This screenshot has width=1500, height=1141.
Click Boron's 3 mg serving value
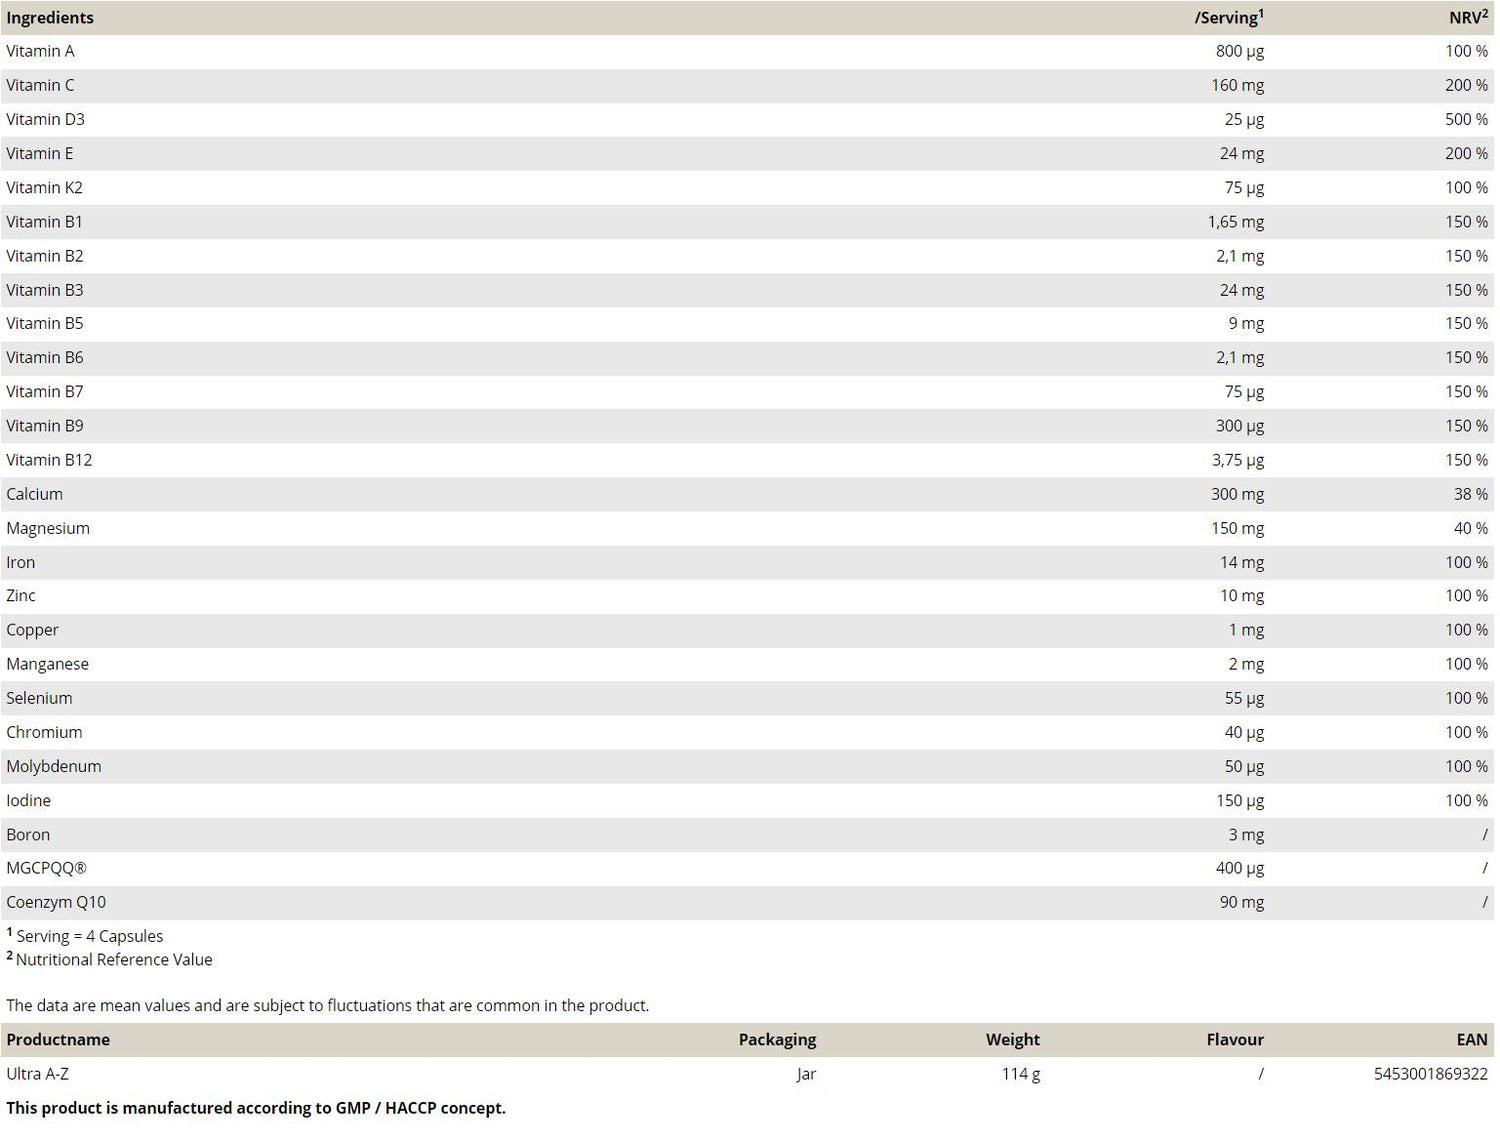1245,834
